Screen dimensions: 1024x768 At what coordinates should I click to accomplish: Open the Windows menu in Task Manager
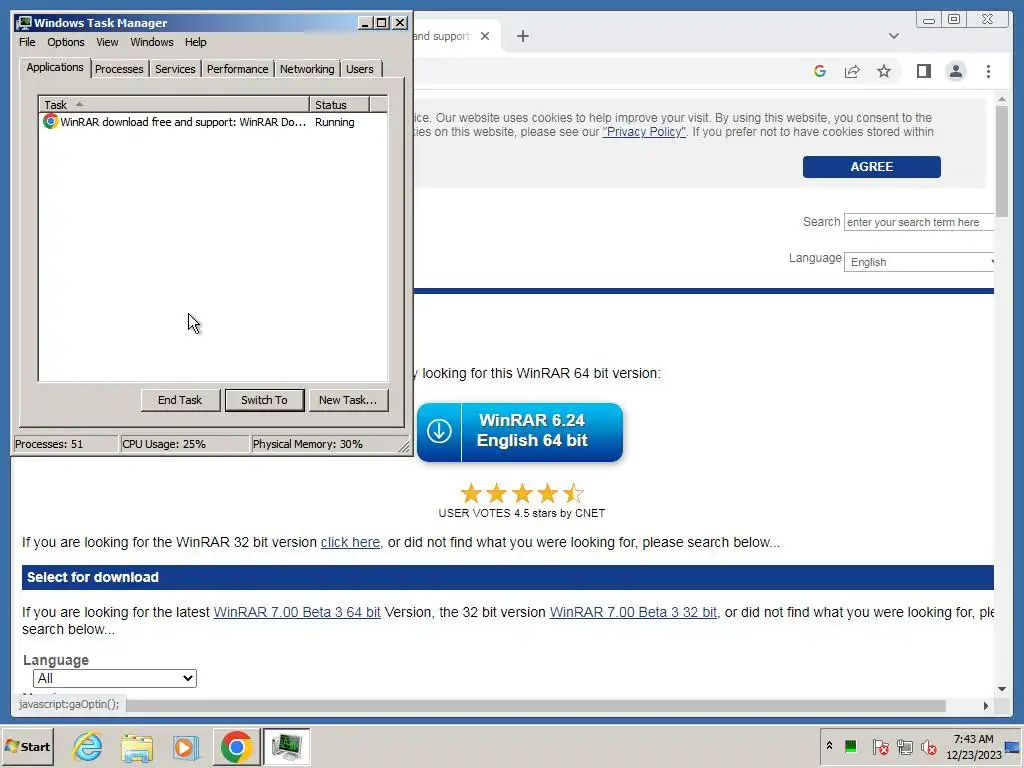(x=152, y=42)
